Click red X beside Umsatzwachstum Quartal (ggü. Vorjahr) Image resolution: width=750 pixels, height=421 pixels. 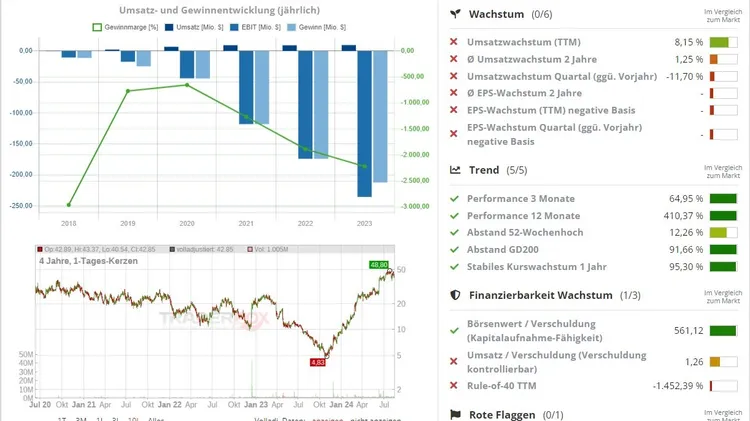click(454, 76)
